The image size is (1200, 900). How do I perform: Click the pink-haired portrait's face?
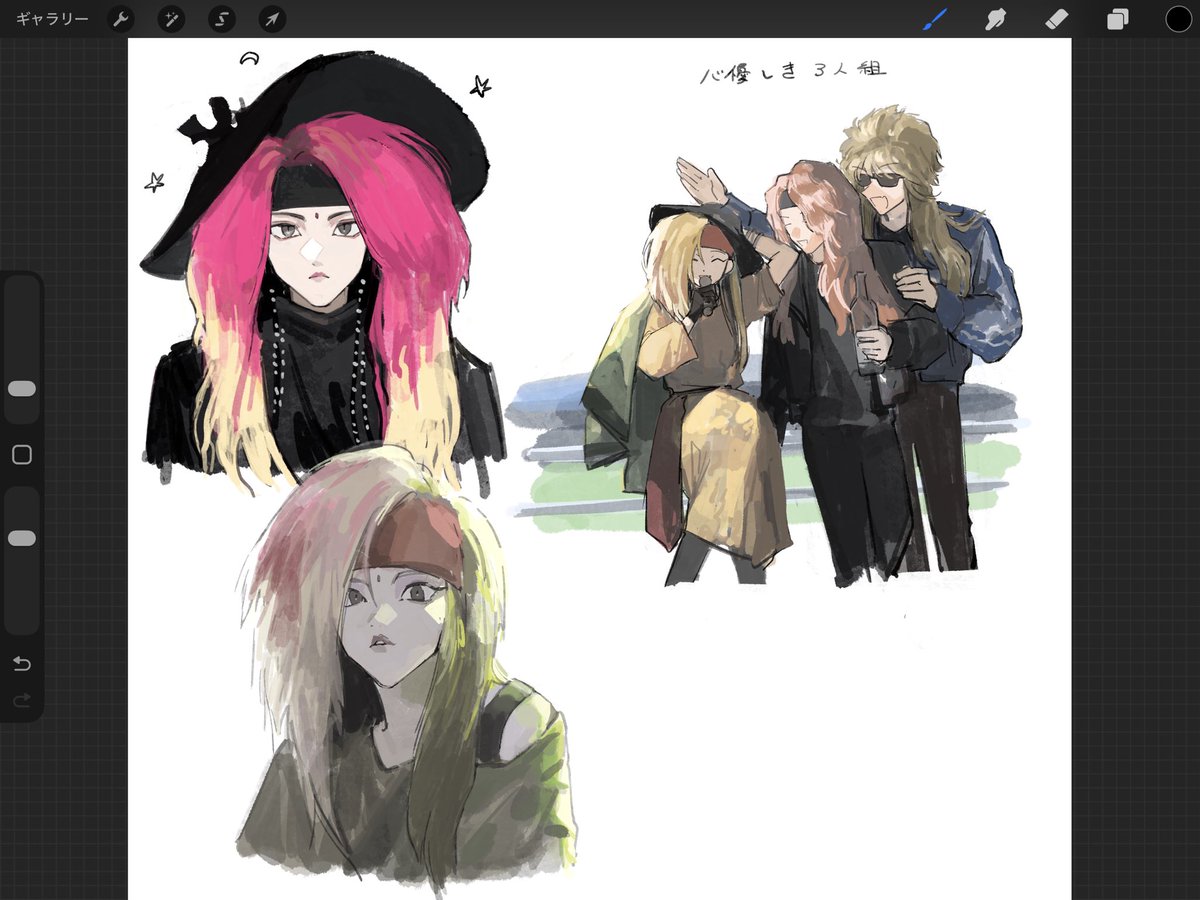pyautogui.click(x=315, y=250)
